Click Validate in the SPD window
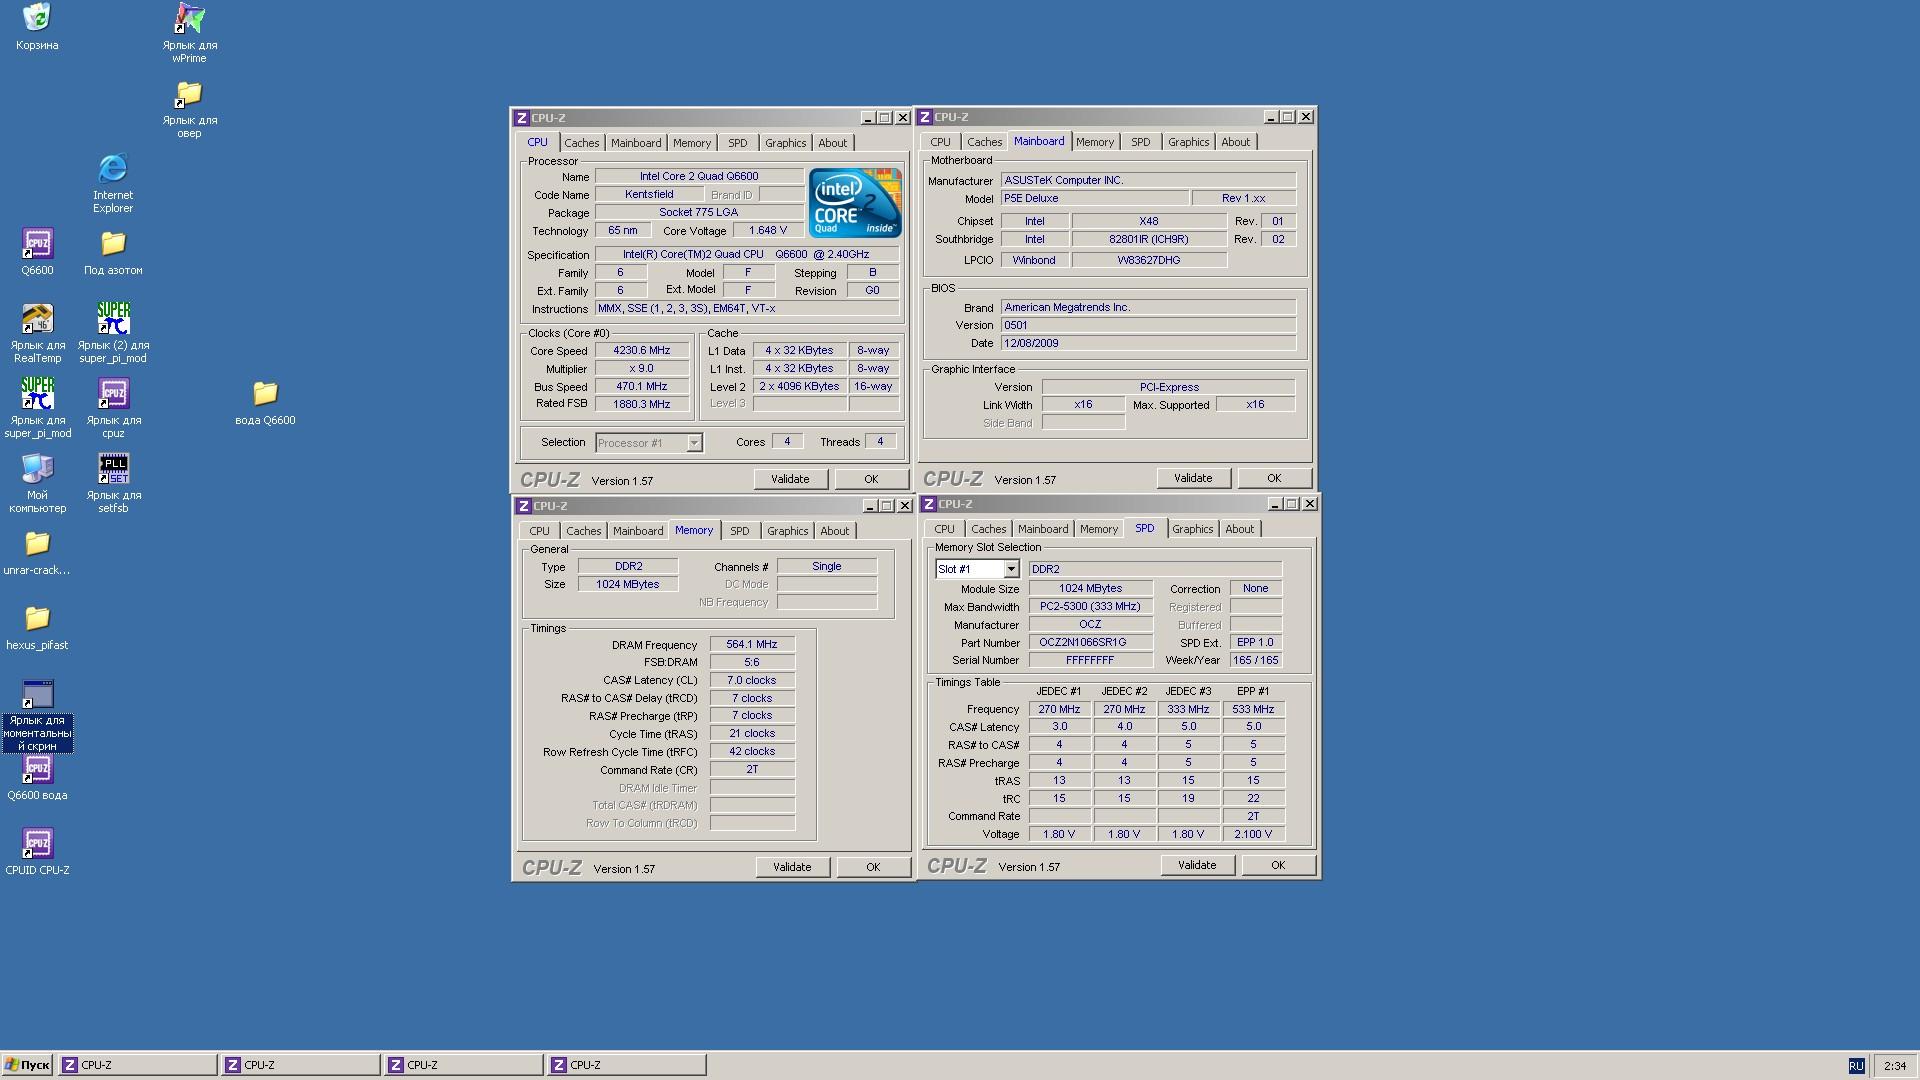The image size is (1920, 1080). point(1197,865)
